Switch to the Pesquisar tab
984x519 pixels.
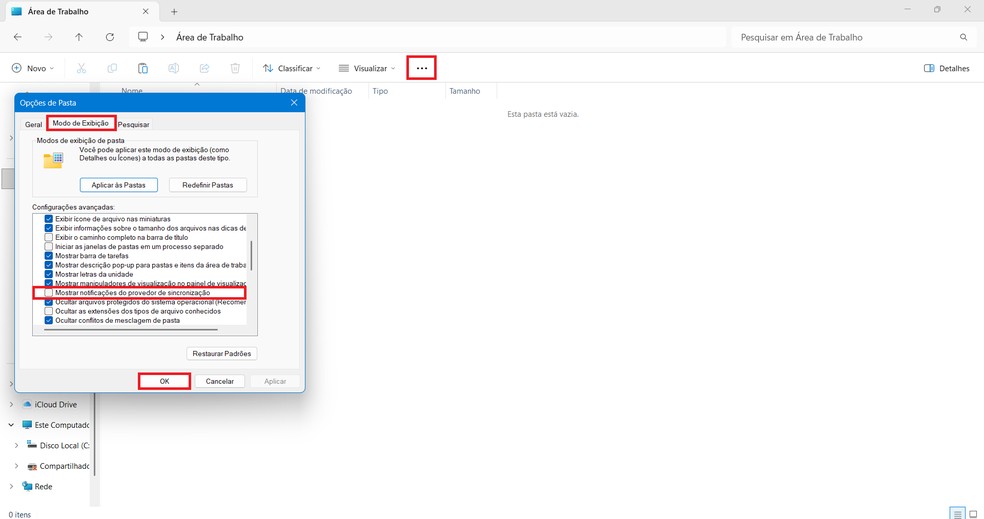[x=133, y=124]
